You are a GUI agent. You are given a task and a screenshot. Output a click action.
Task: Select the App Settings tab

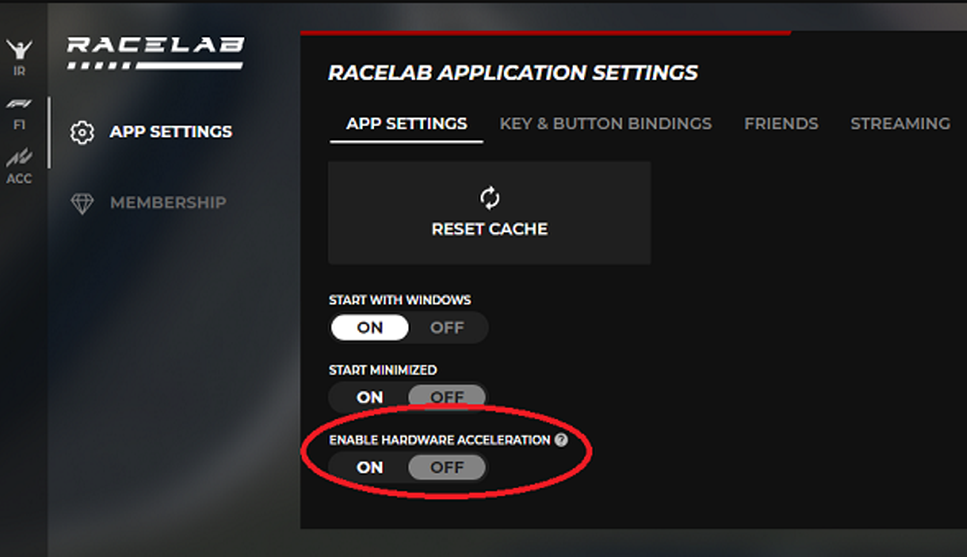[406, 124]
